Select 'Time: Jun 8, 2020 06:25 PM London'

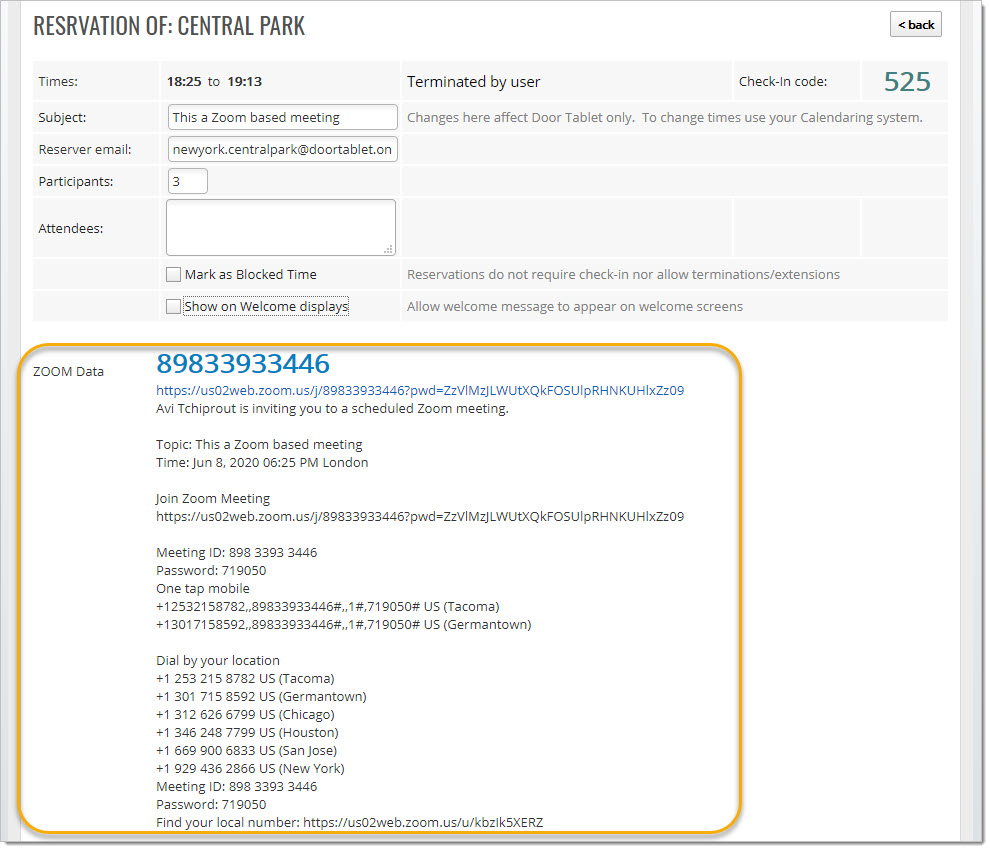pos(262,462)
